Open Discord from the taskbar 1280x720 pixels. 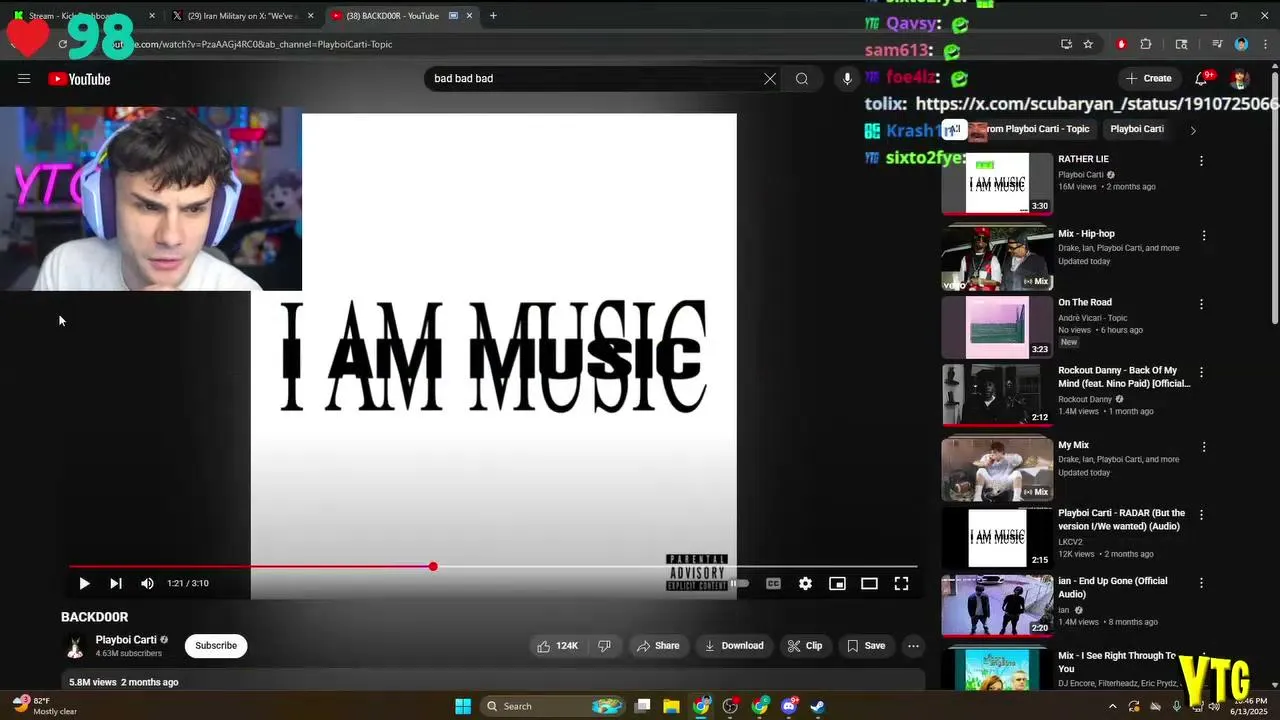789,706
